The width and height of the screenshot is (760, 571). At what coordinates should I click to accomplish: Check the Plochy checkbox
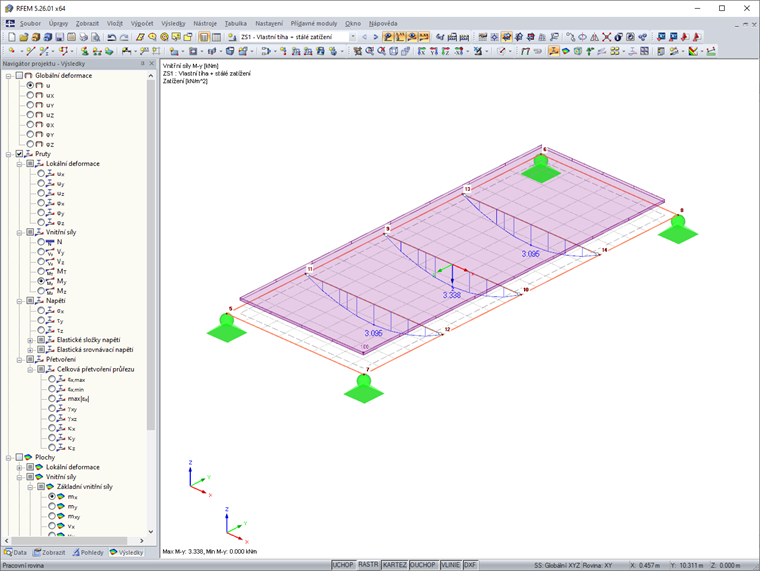[19, 457]
